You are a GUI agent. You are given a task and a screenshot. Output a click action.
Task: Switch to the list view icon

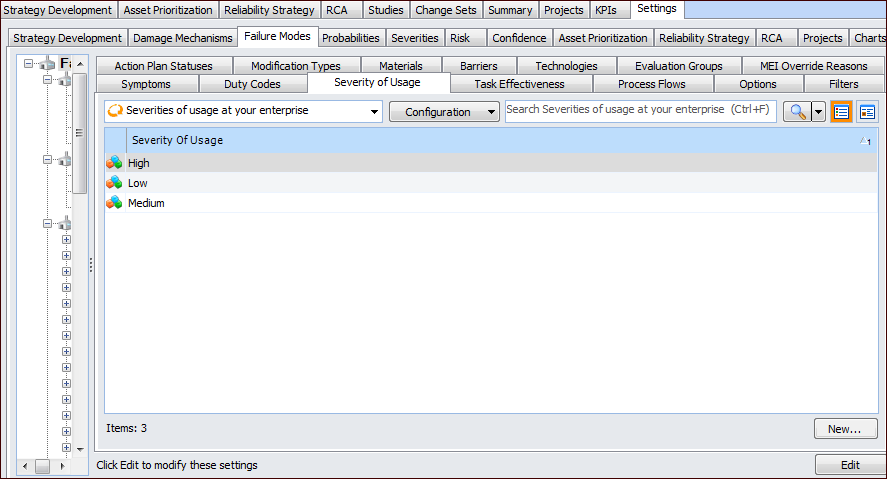tap(841, 112)
